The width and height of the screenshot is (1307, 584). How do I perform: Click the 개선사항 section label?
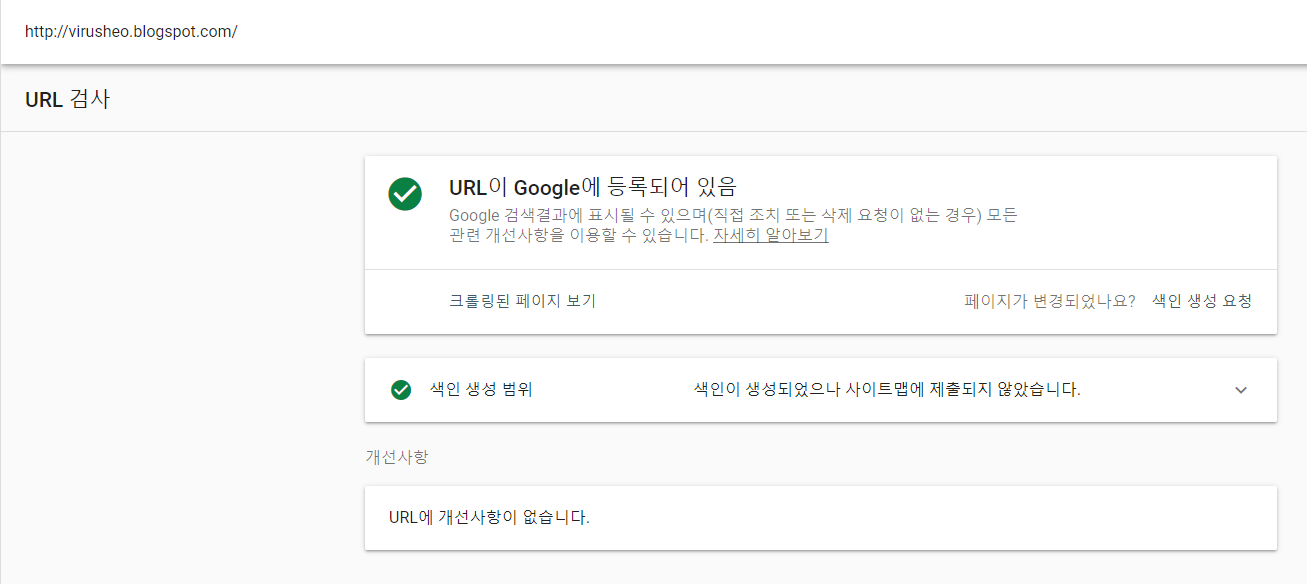[397, 457]
